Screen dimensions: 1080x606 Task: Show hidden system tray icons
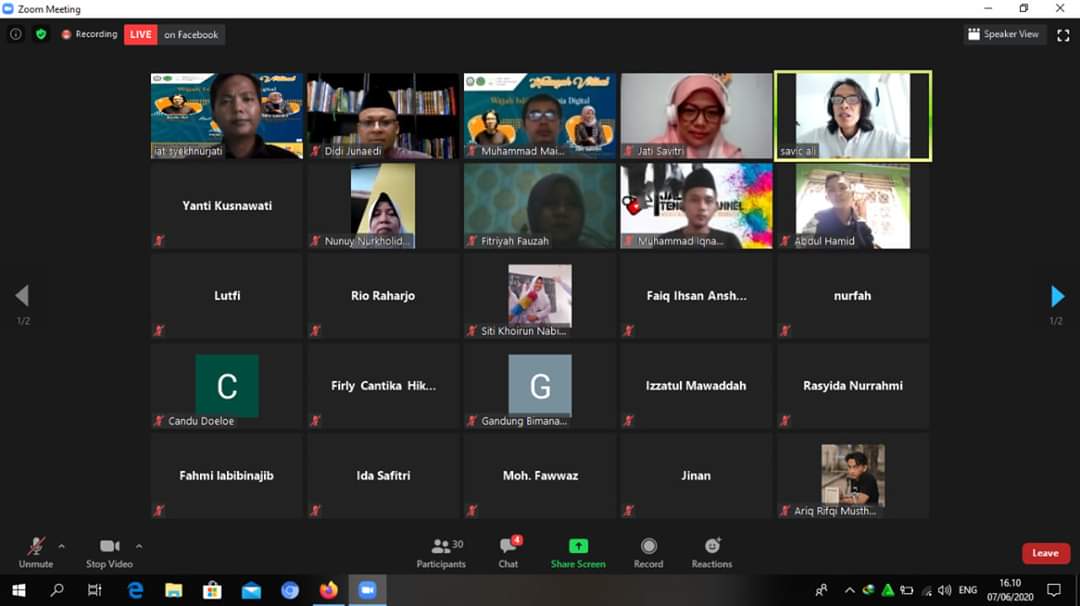pos(849,590)
